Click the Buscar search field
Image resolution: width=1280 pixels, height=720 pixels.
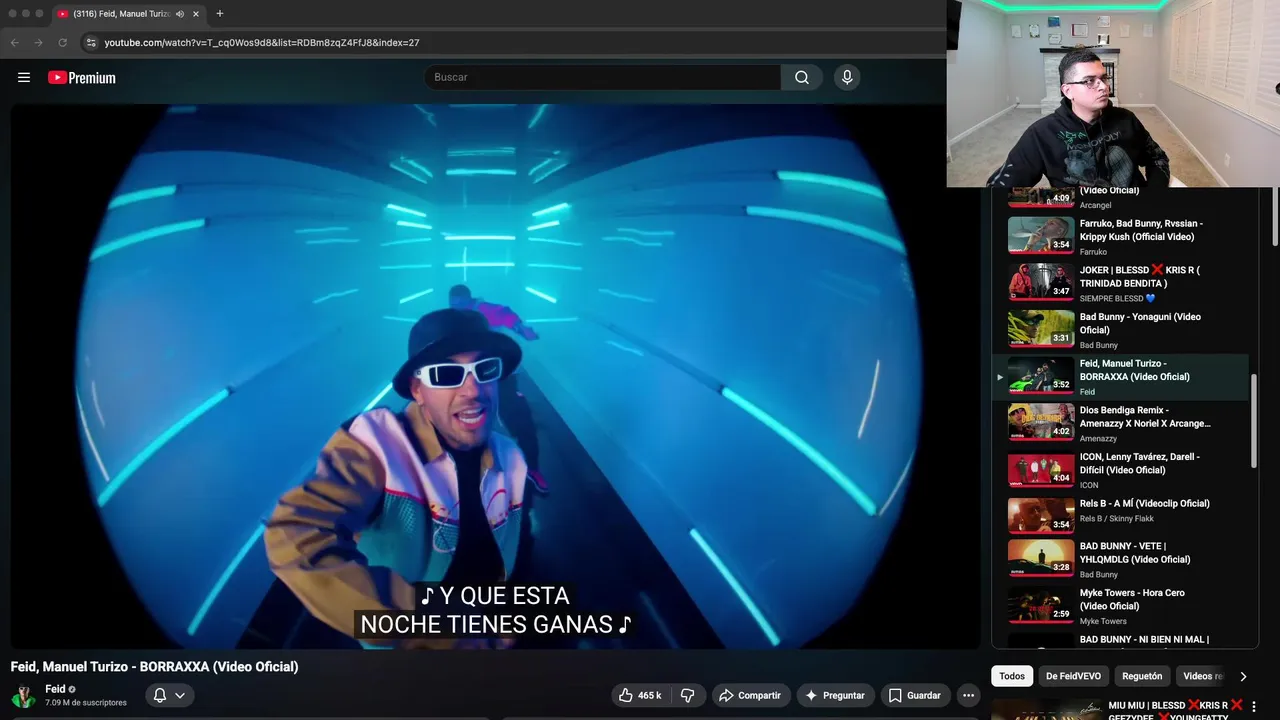click(x=603, y=77)
